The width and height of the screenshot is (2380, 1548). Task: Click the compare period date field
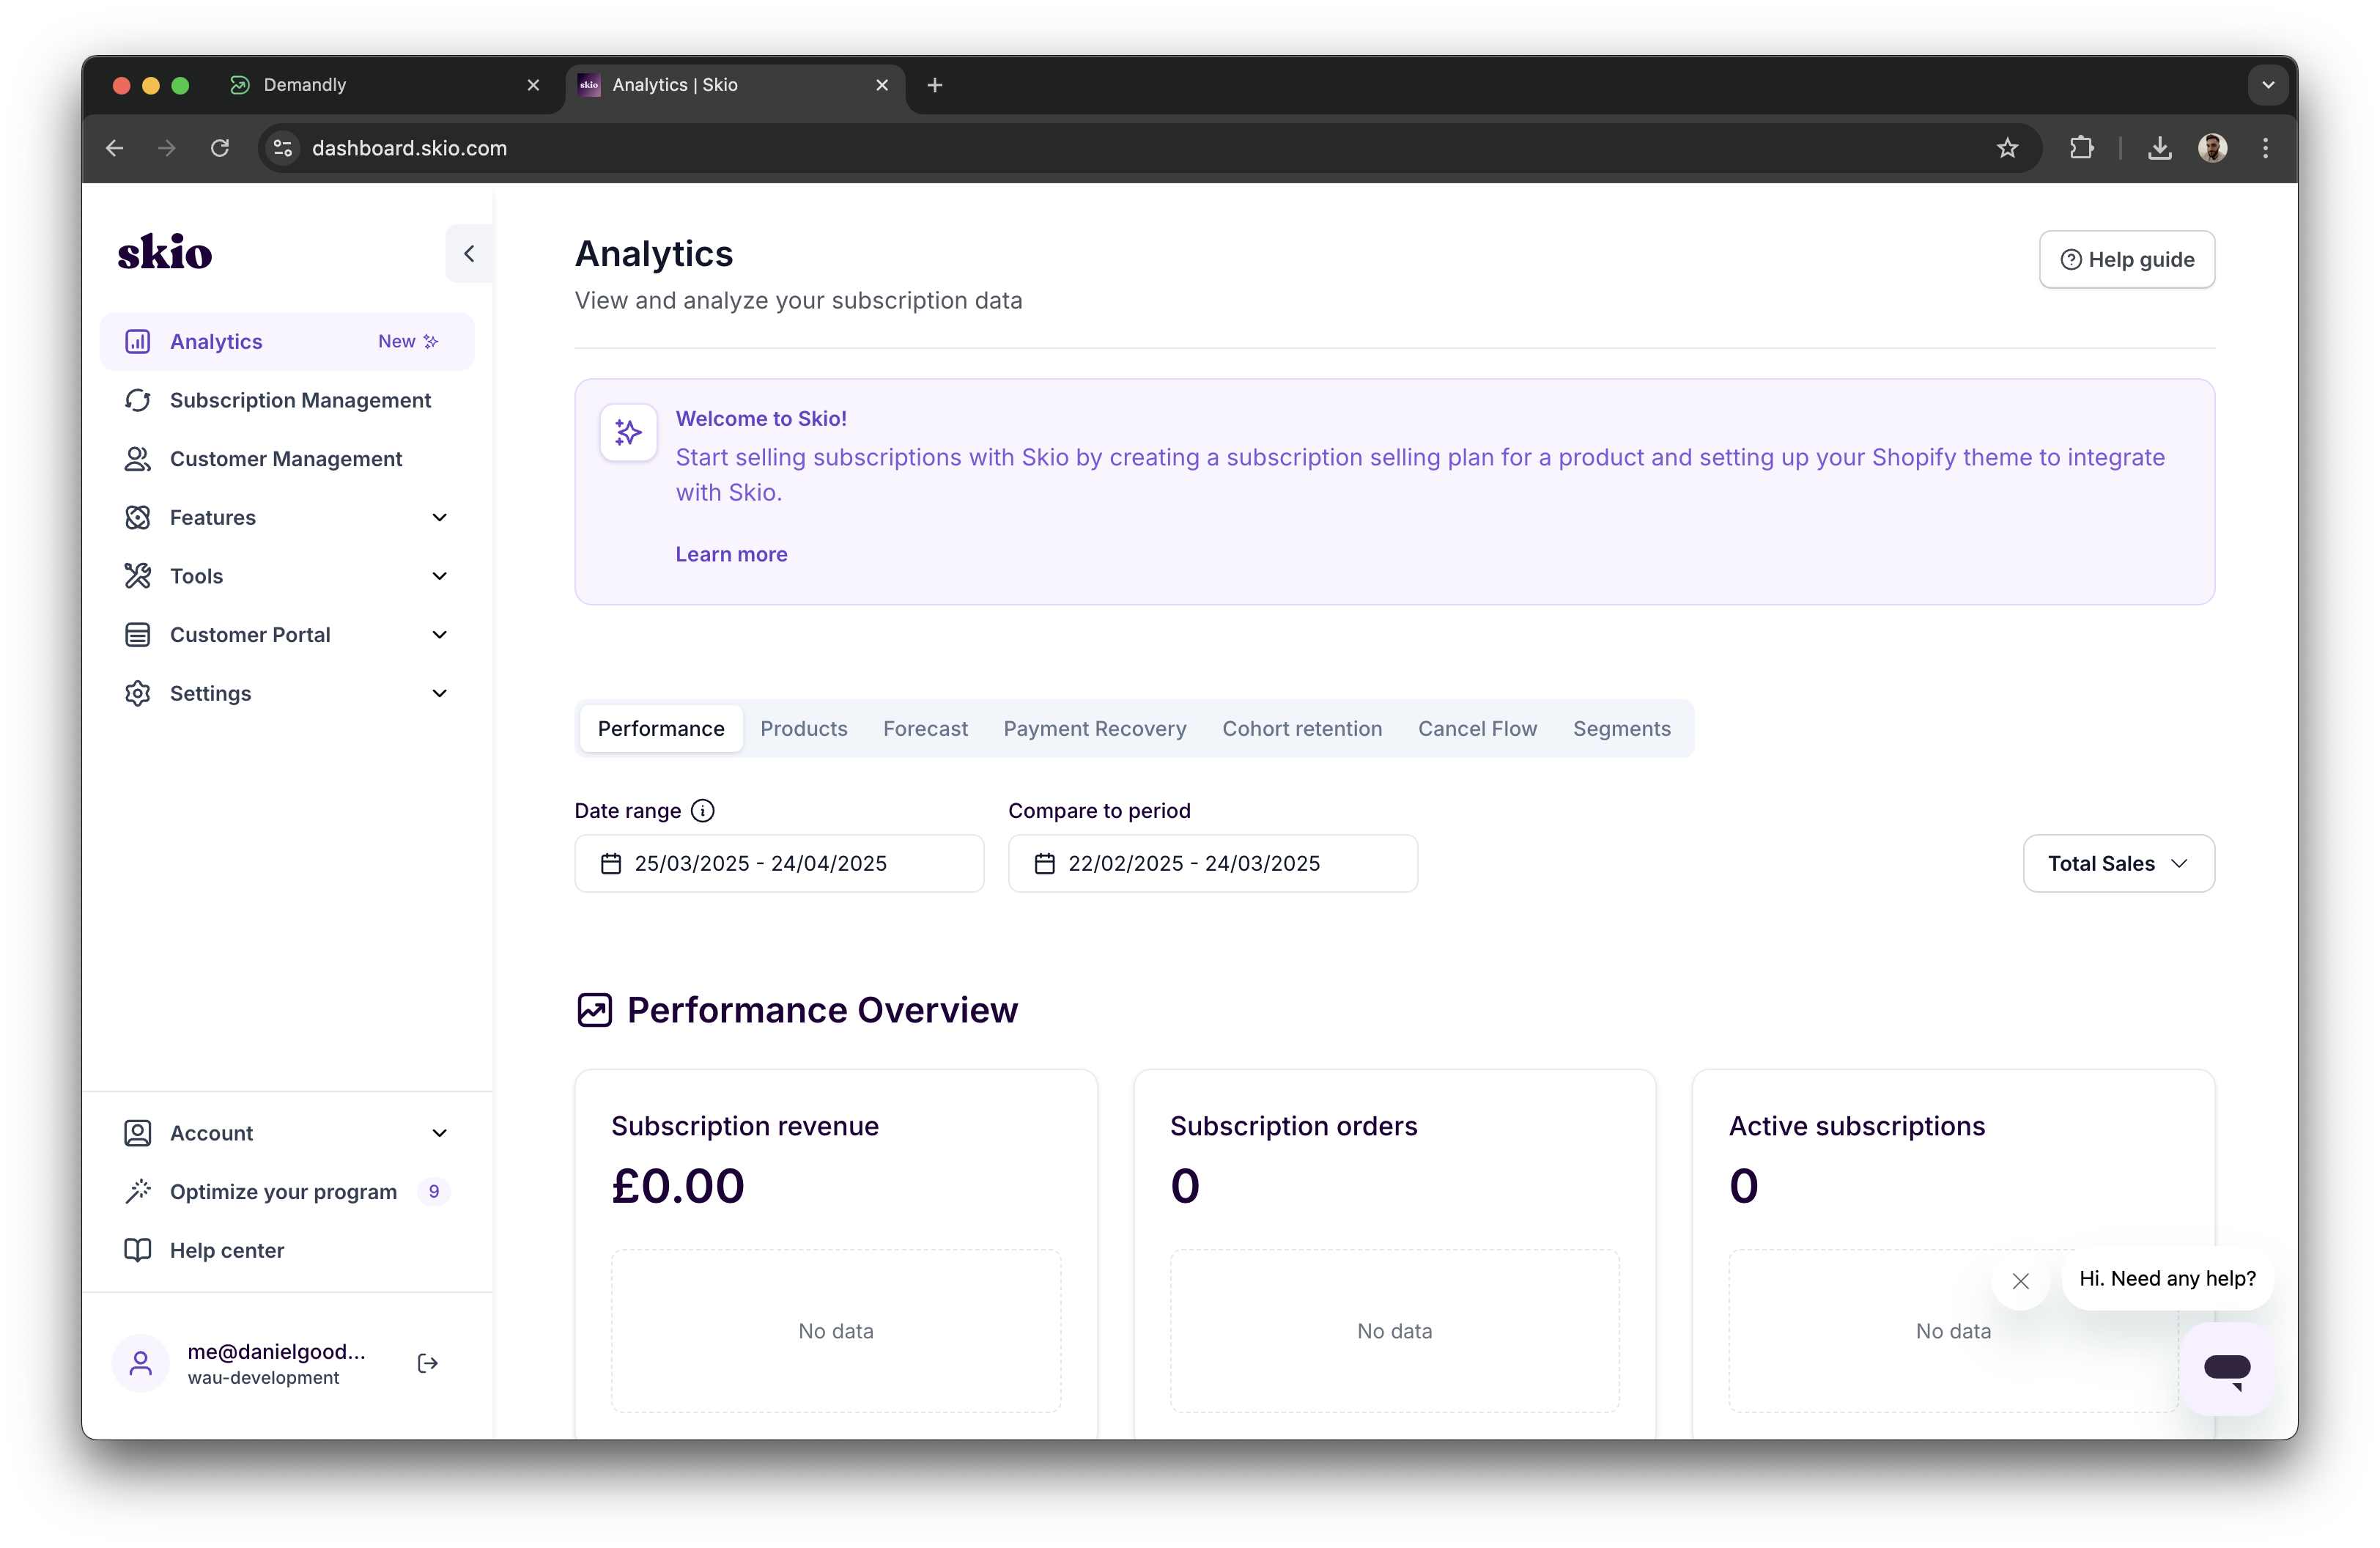tap(1213, 863)
